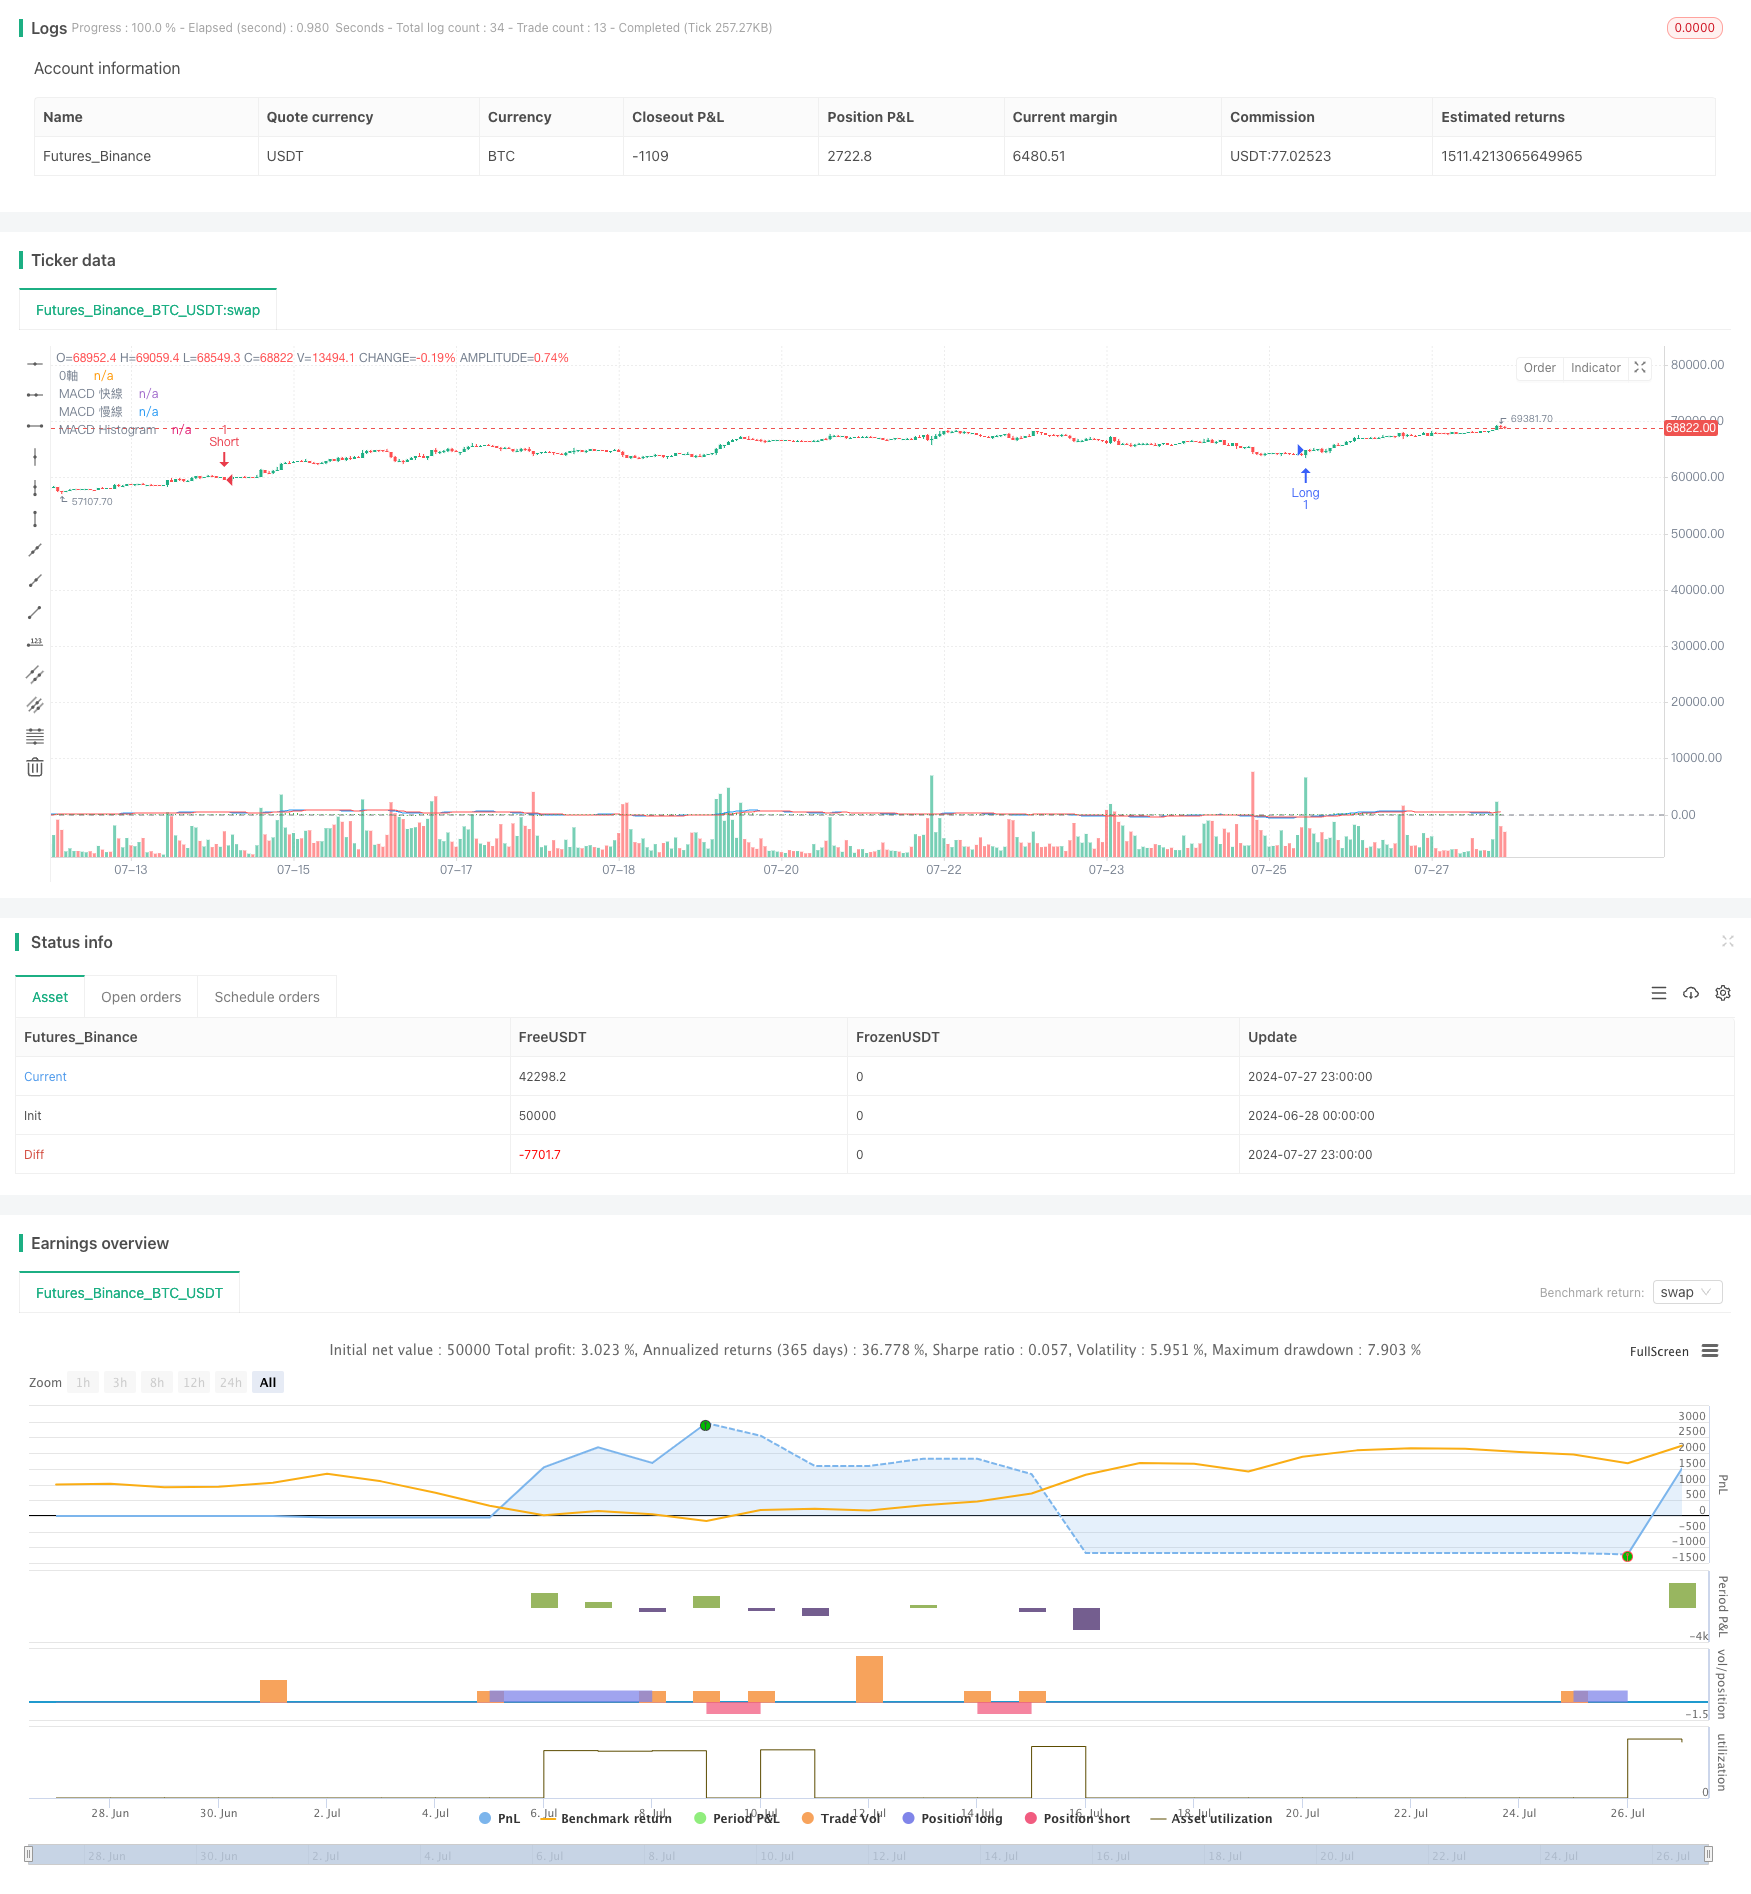This screenshot has width=1751, height=1894.
Task: Click the red 0.0000 badge in Logs
Action: pos(1695,28)
